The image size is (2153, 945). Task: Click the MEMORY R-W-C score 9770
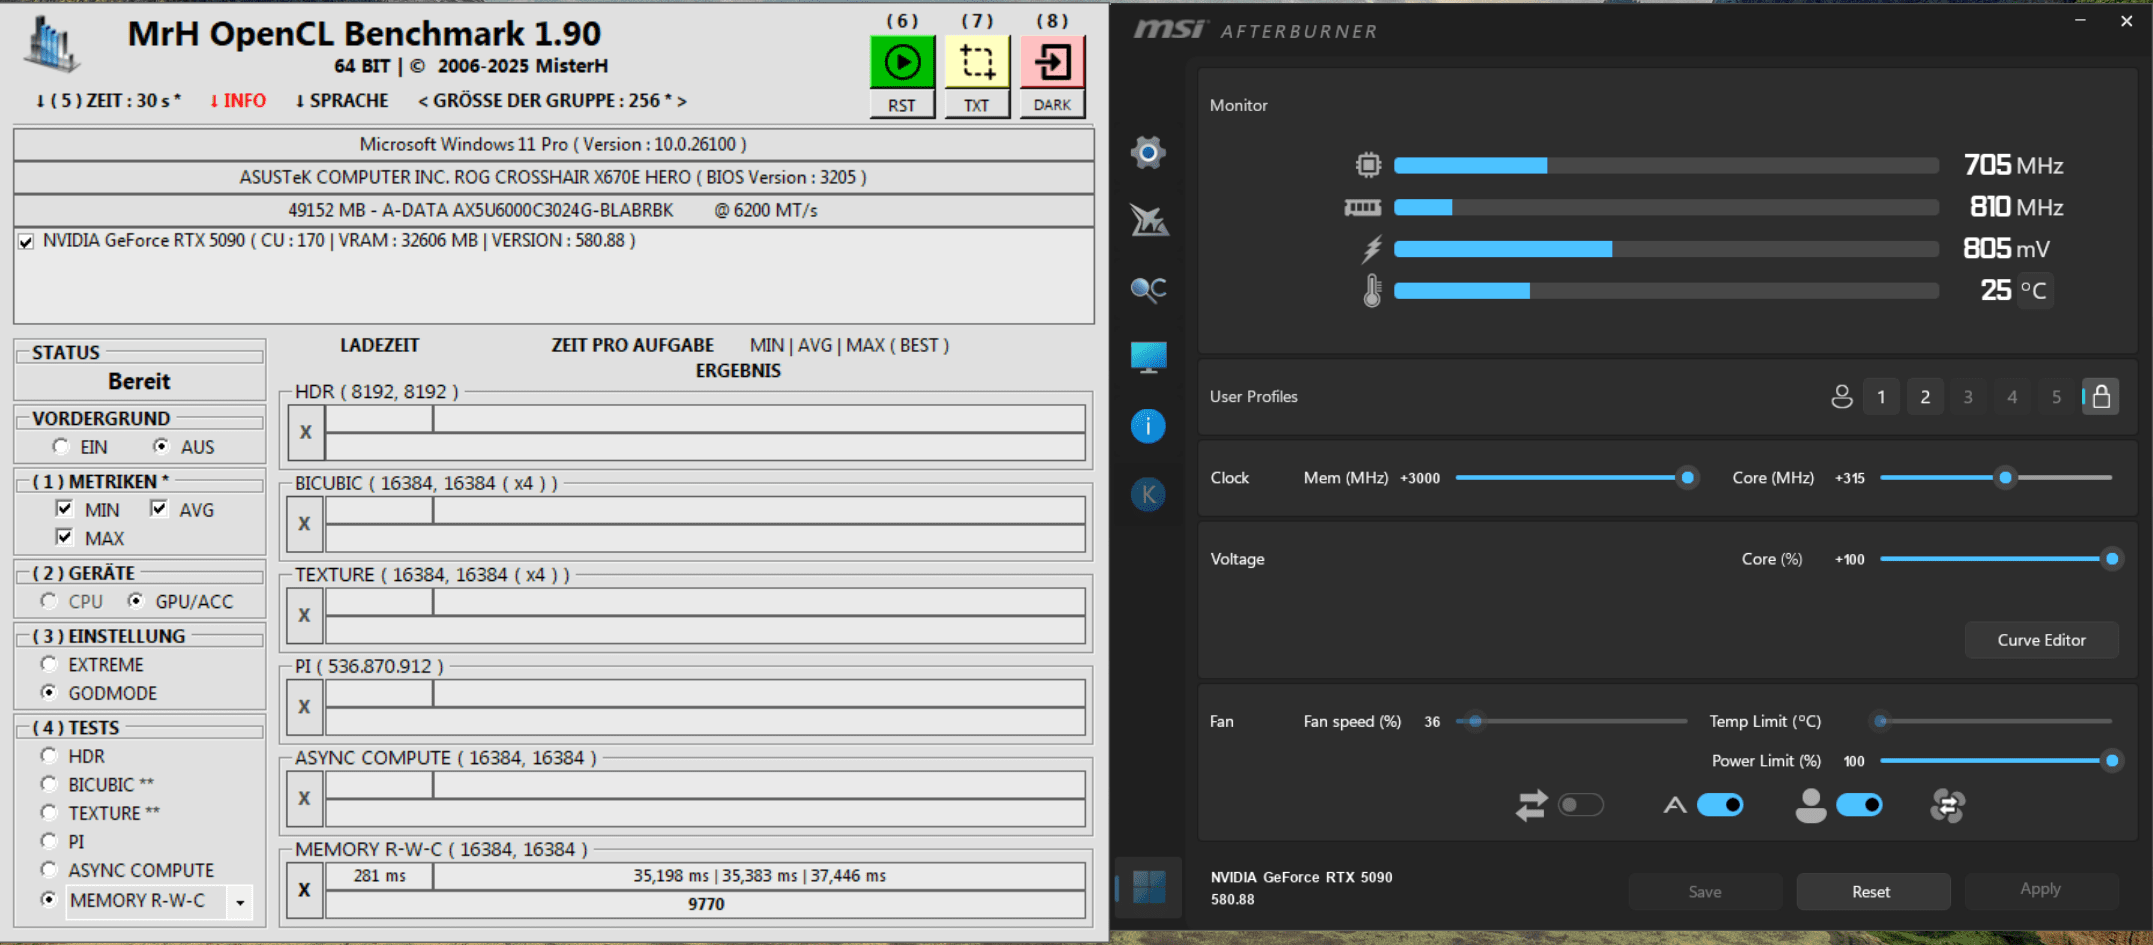coord(706,904)
